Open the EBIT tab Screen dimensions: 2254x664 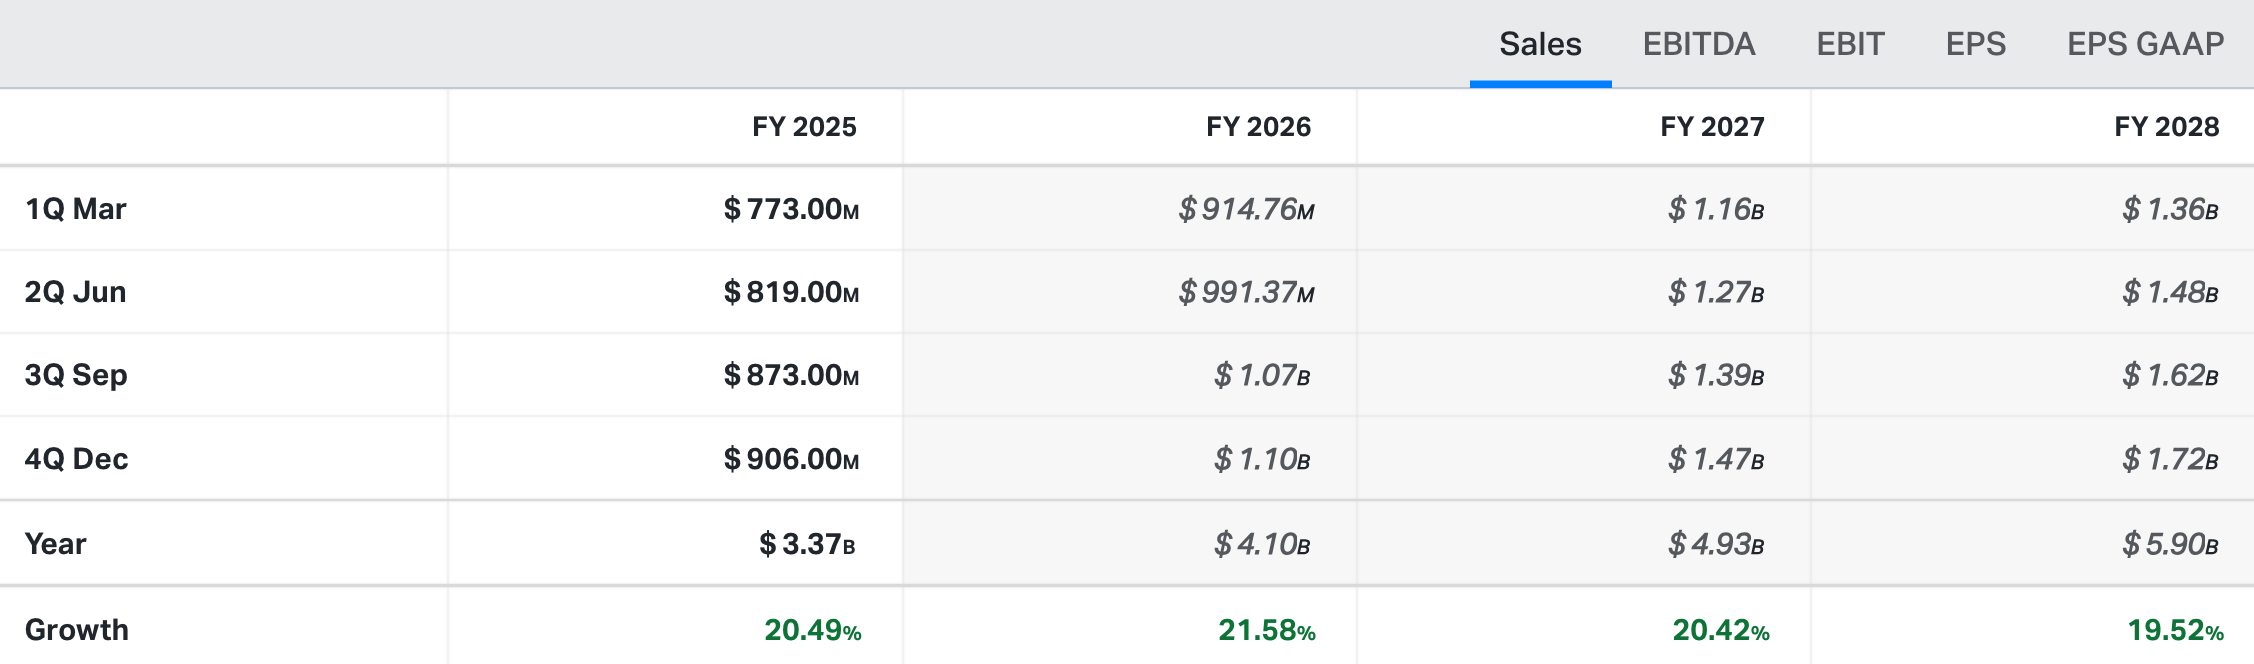pos(1850,44)
